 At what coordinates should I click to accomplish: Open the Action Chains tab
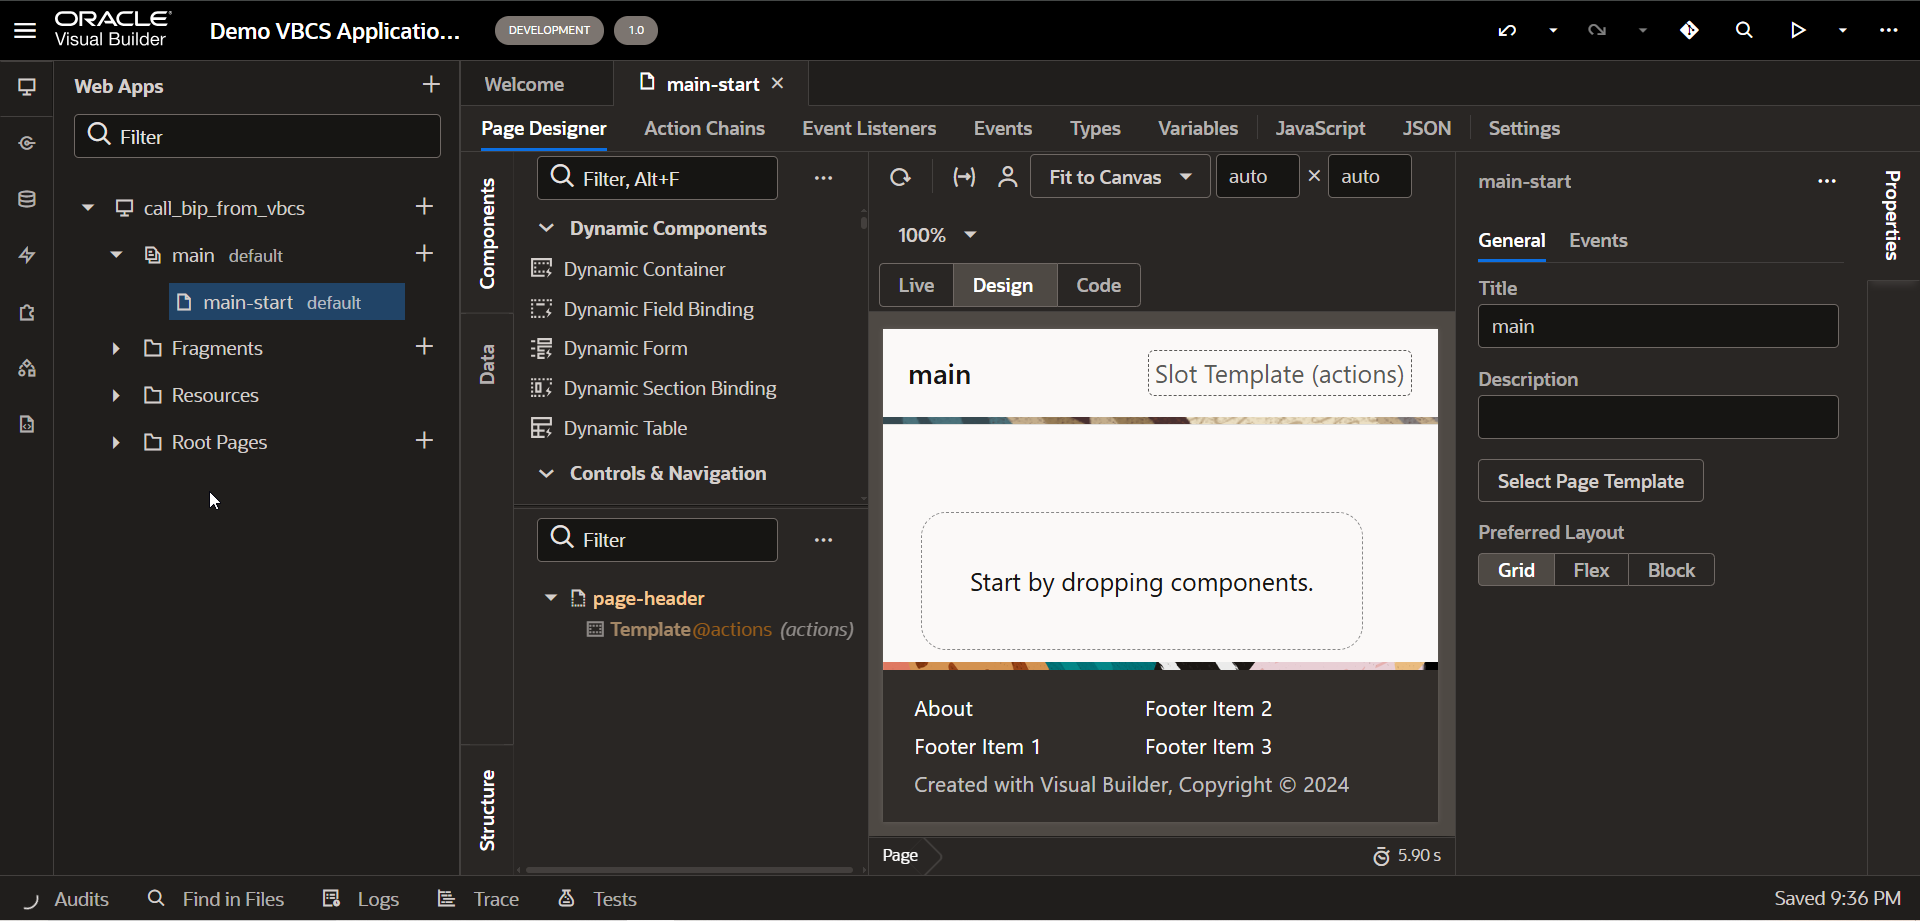[x=704, y=128]
